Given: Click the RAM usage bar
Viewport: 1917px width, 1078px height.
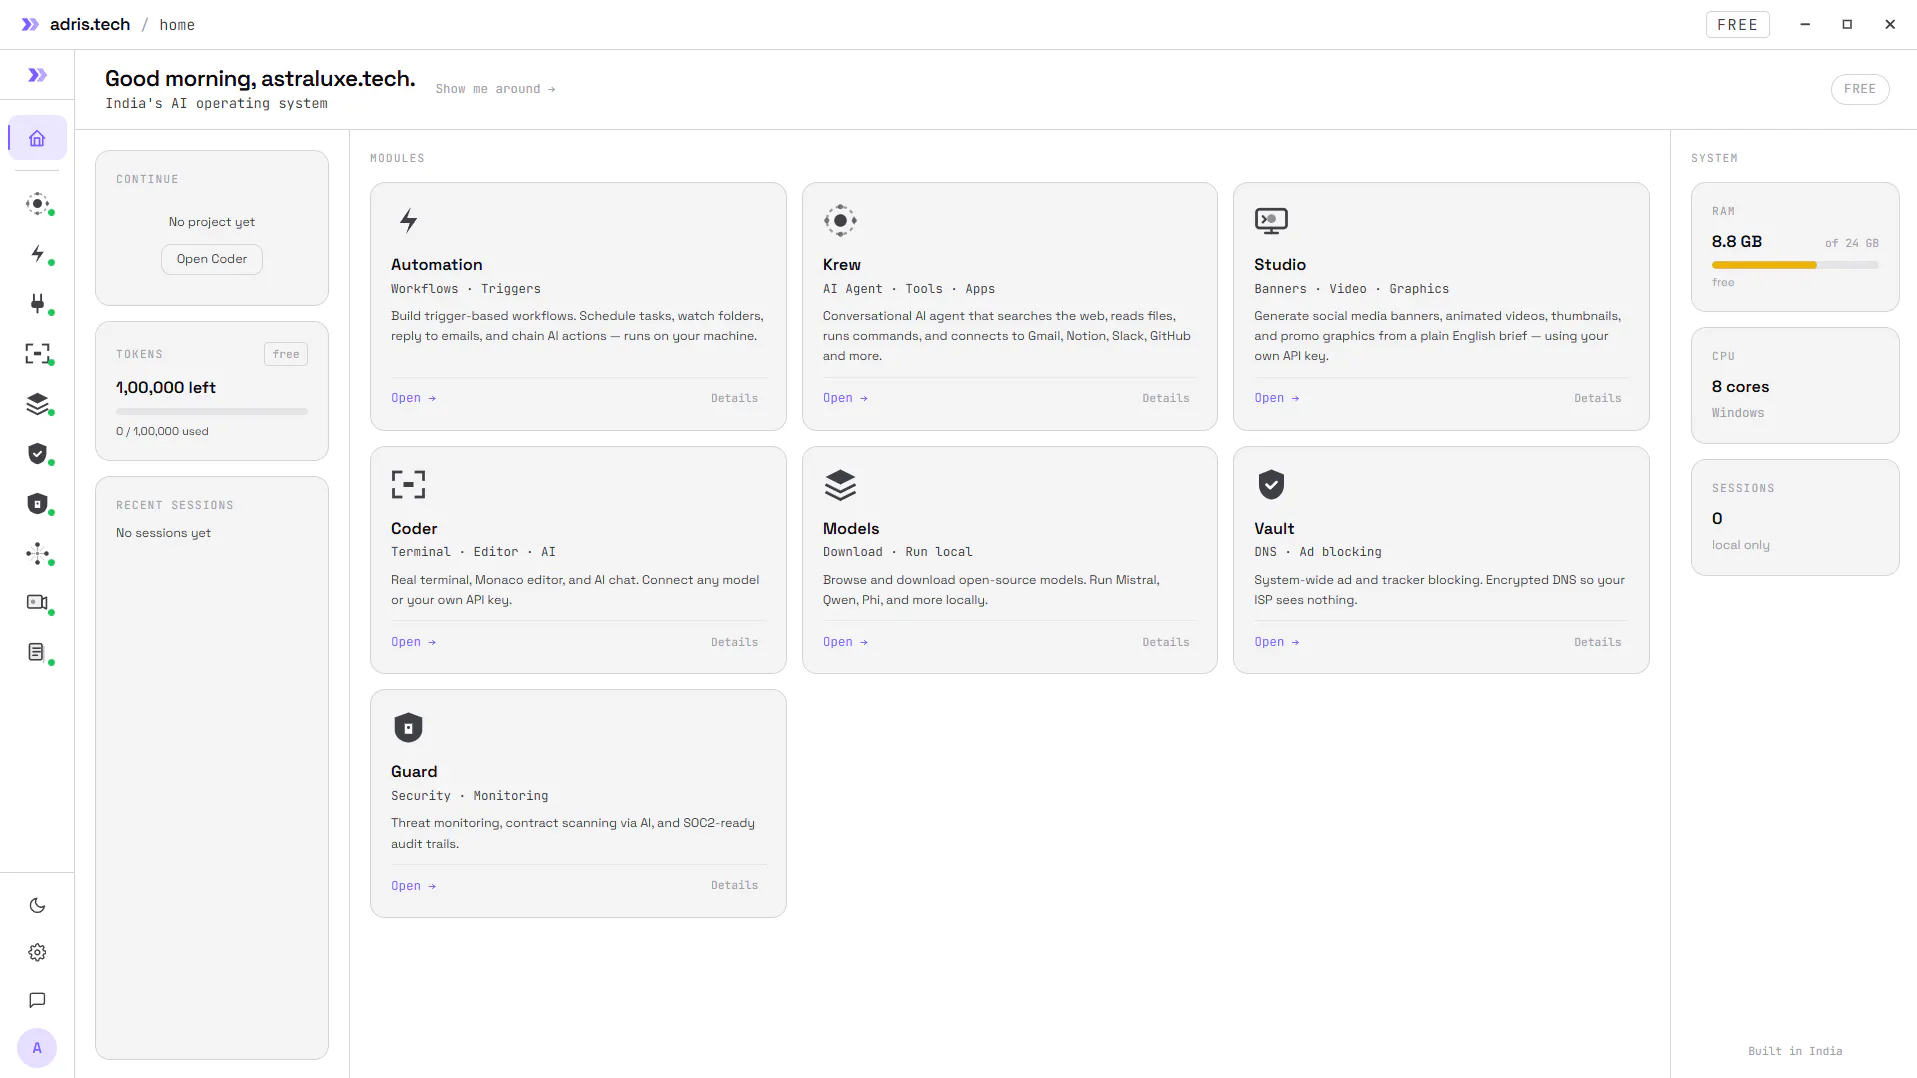Looking at the screenshot, I should point(1795,265).
